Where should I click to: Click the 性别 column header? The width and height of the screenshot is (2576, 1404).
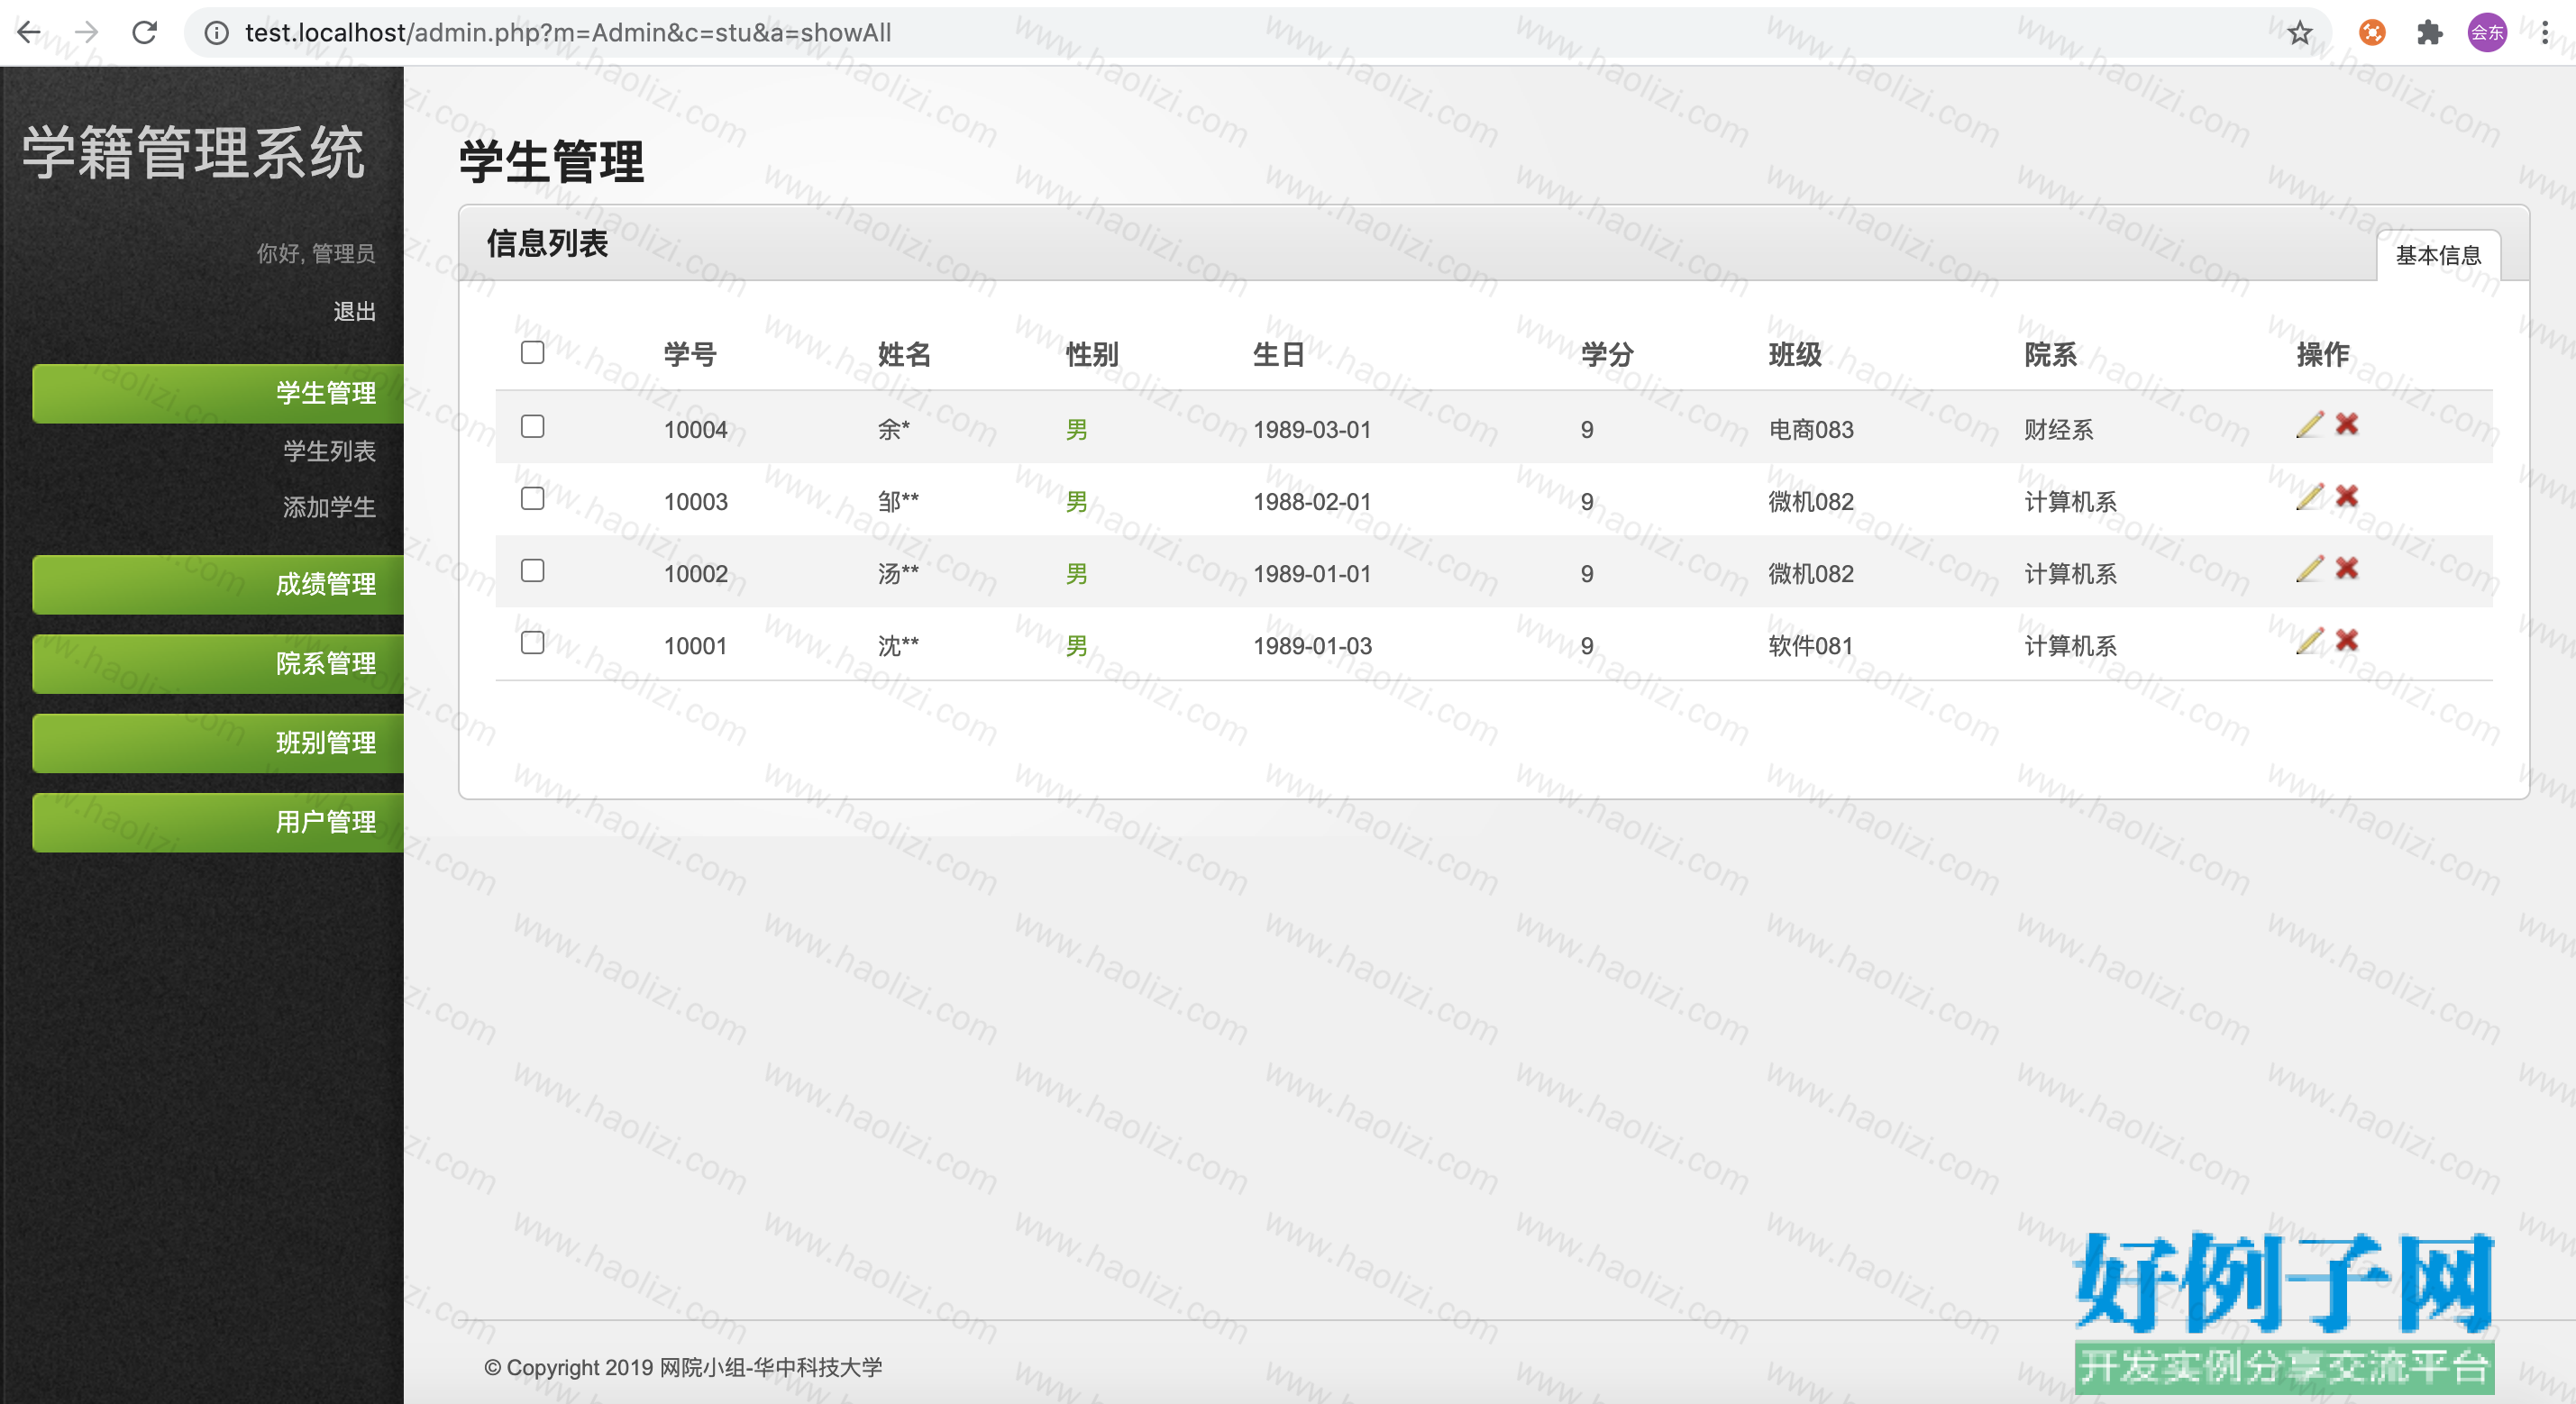[1092, 355]
